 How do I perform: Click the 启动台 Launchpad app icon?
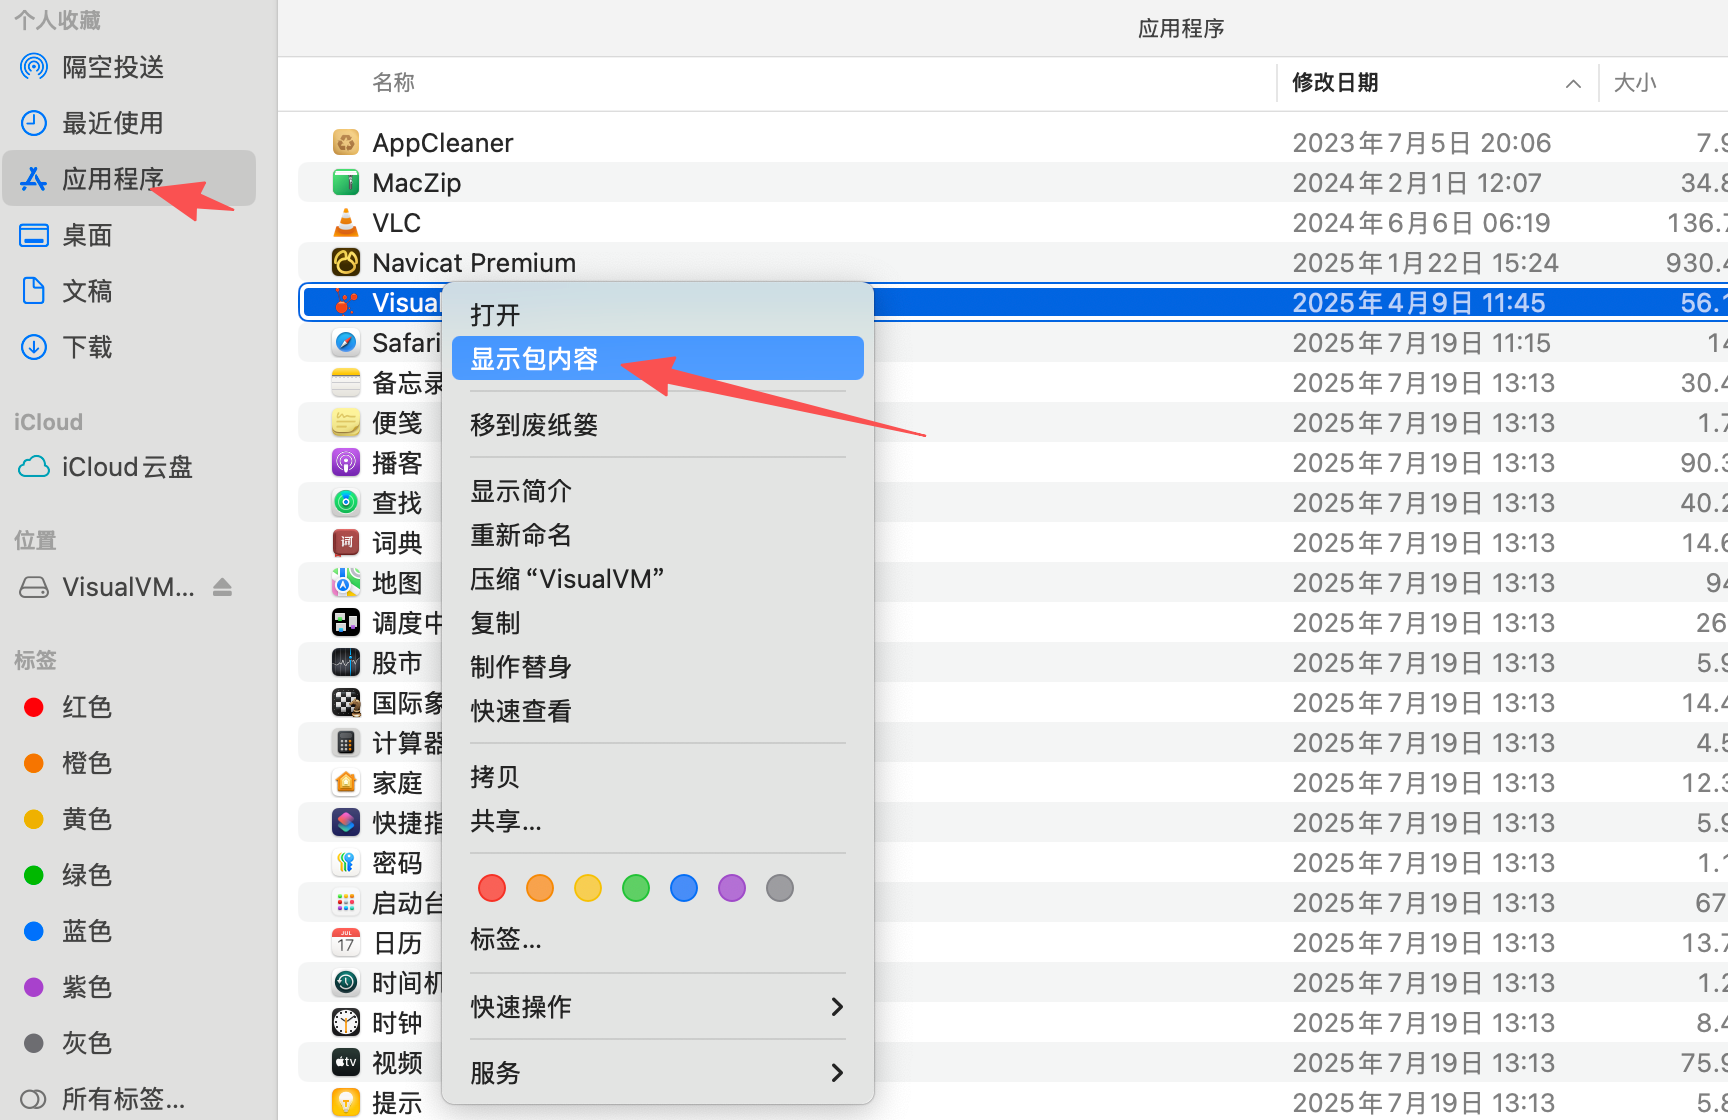346,903
